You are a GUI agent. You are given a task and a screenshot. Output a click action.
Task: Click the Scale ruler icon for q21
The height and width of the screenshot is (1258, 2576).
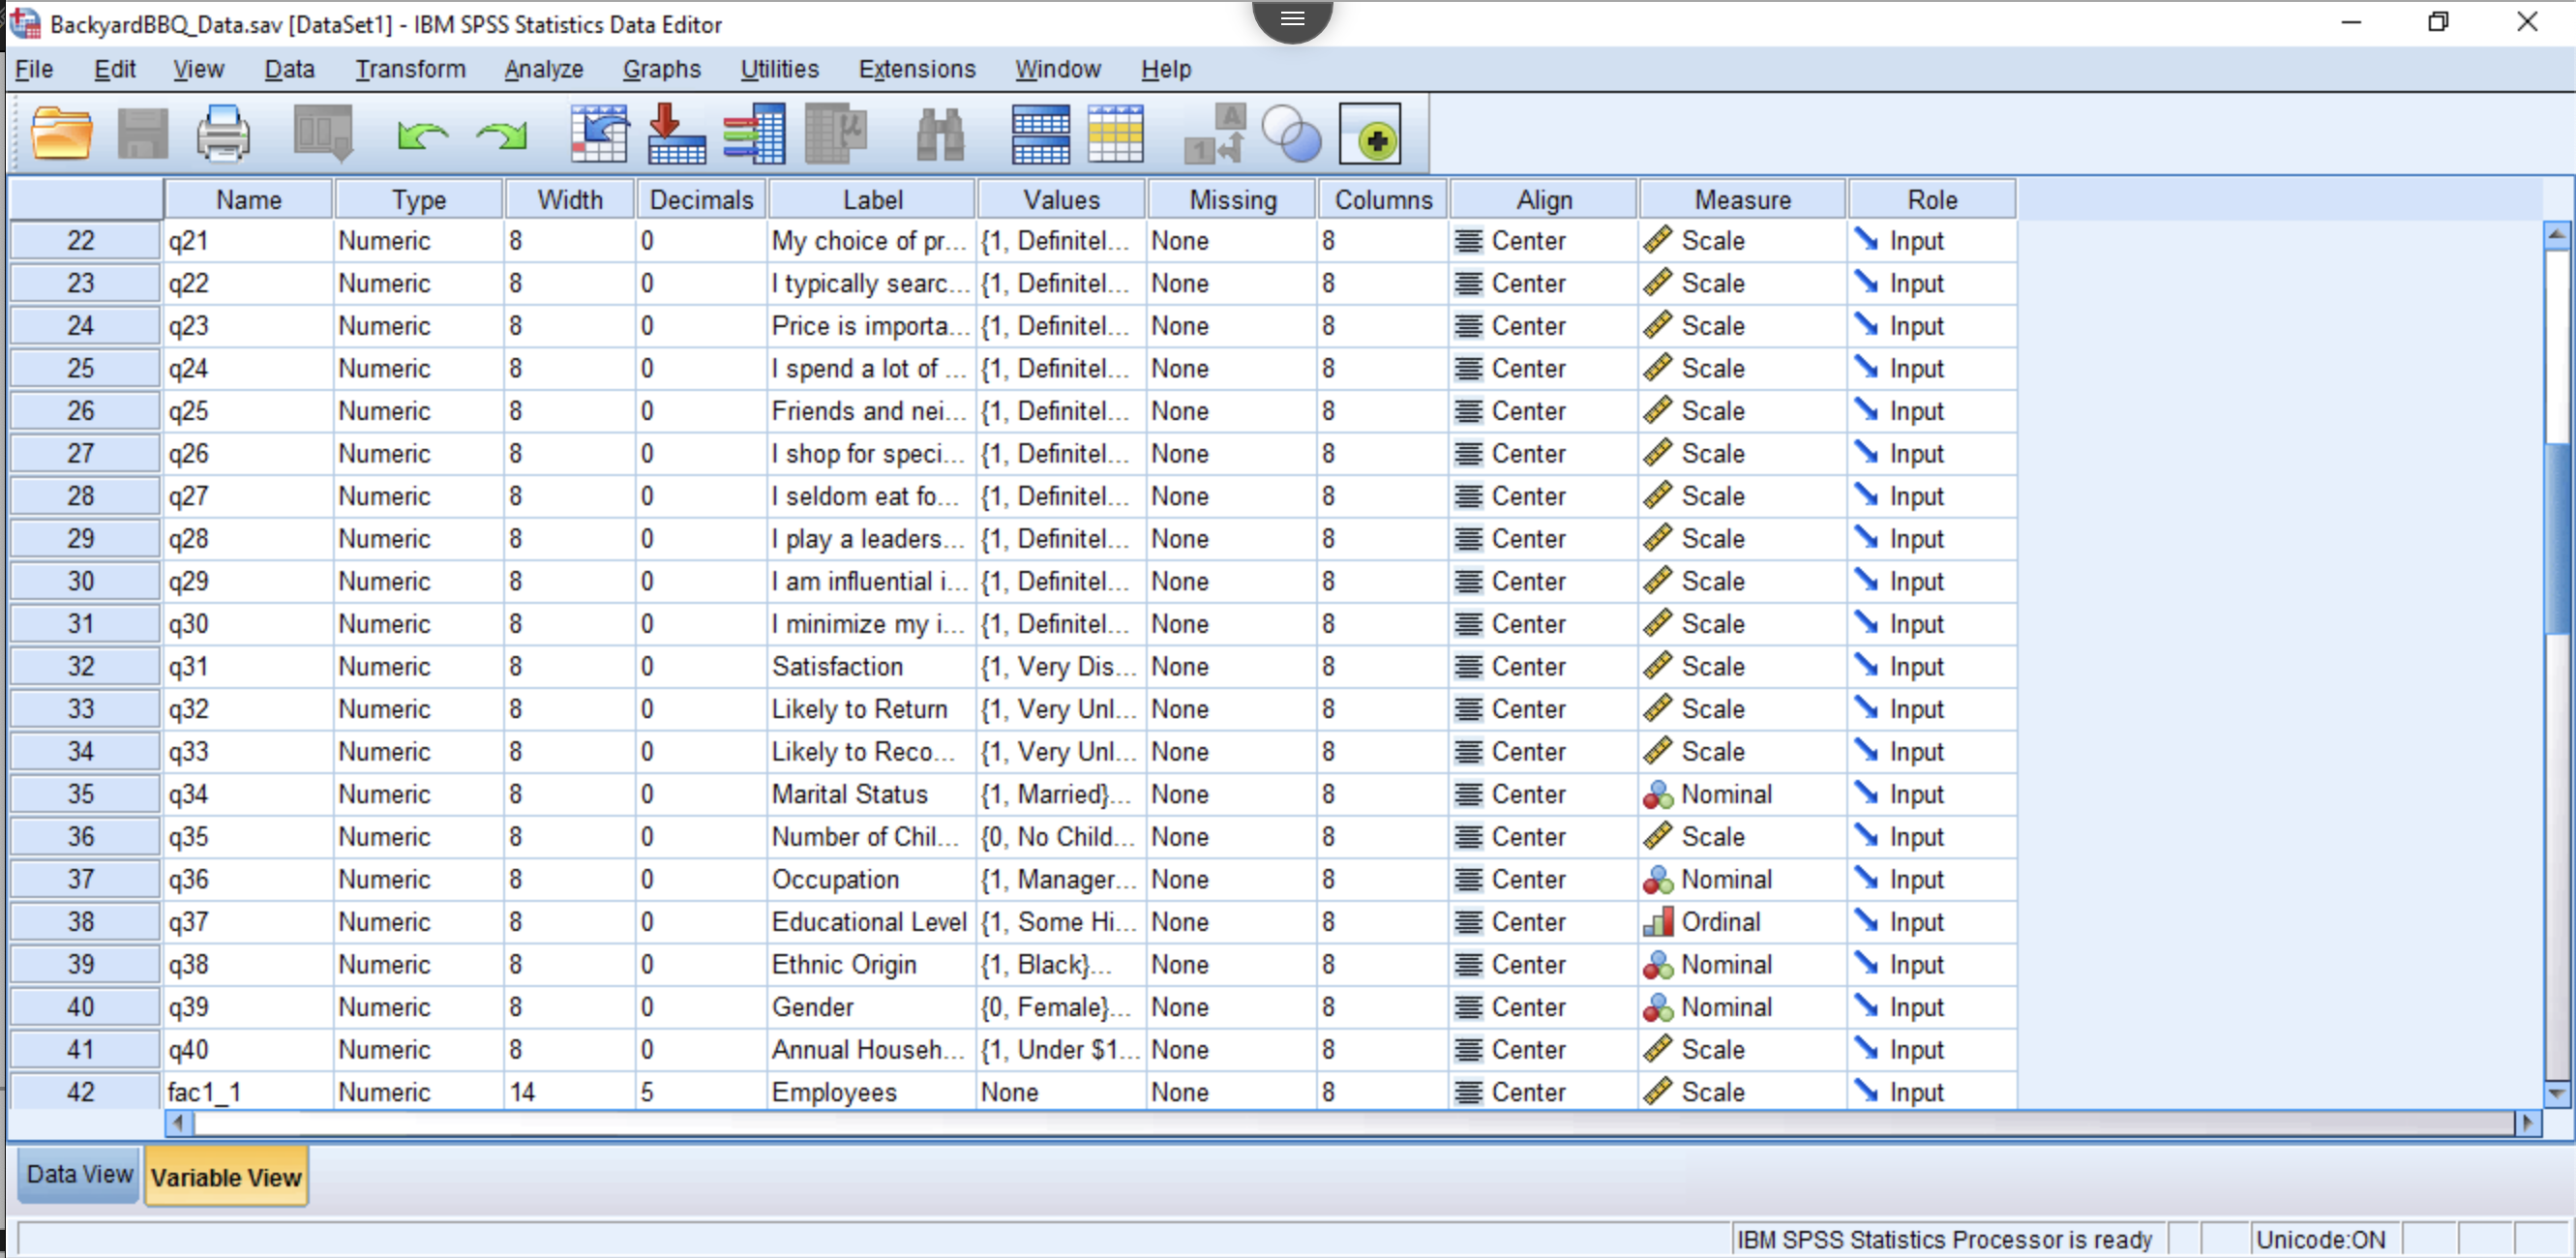click(1658, 240)
